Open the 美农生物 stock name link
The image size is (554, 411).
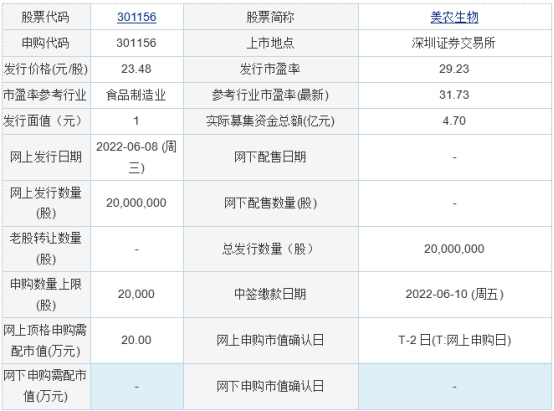click(454, 17)
